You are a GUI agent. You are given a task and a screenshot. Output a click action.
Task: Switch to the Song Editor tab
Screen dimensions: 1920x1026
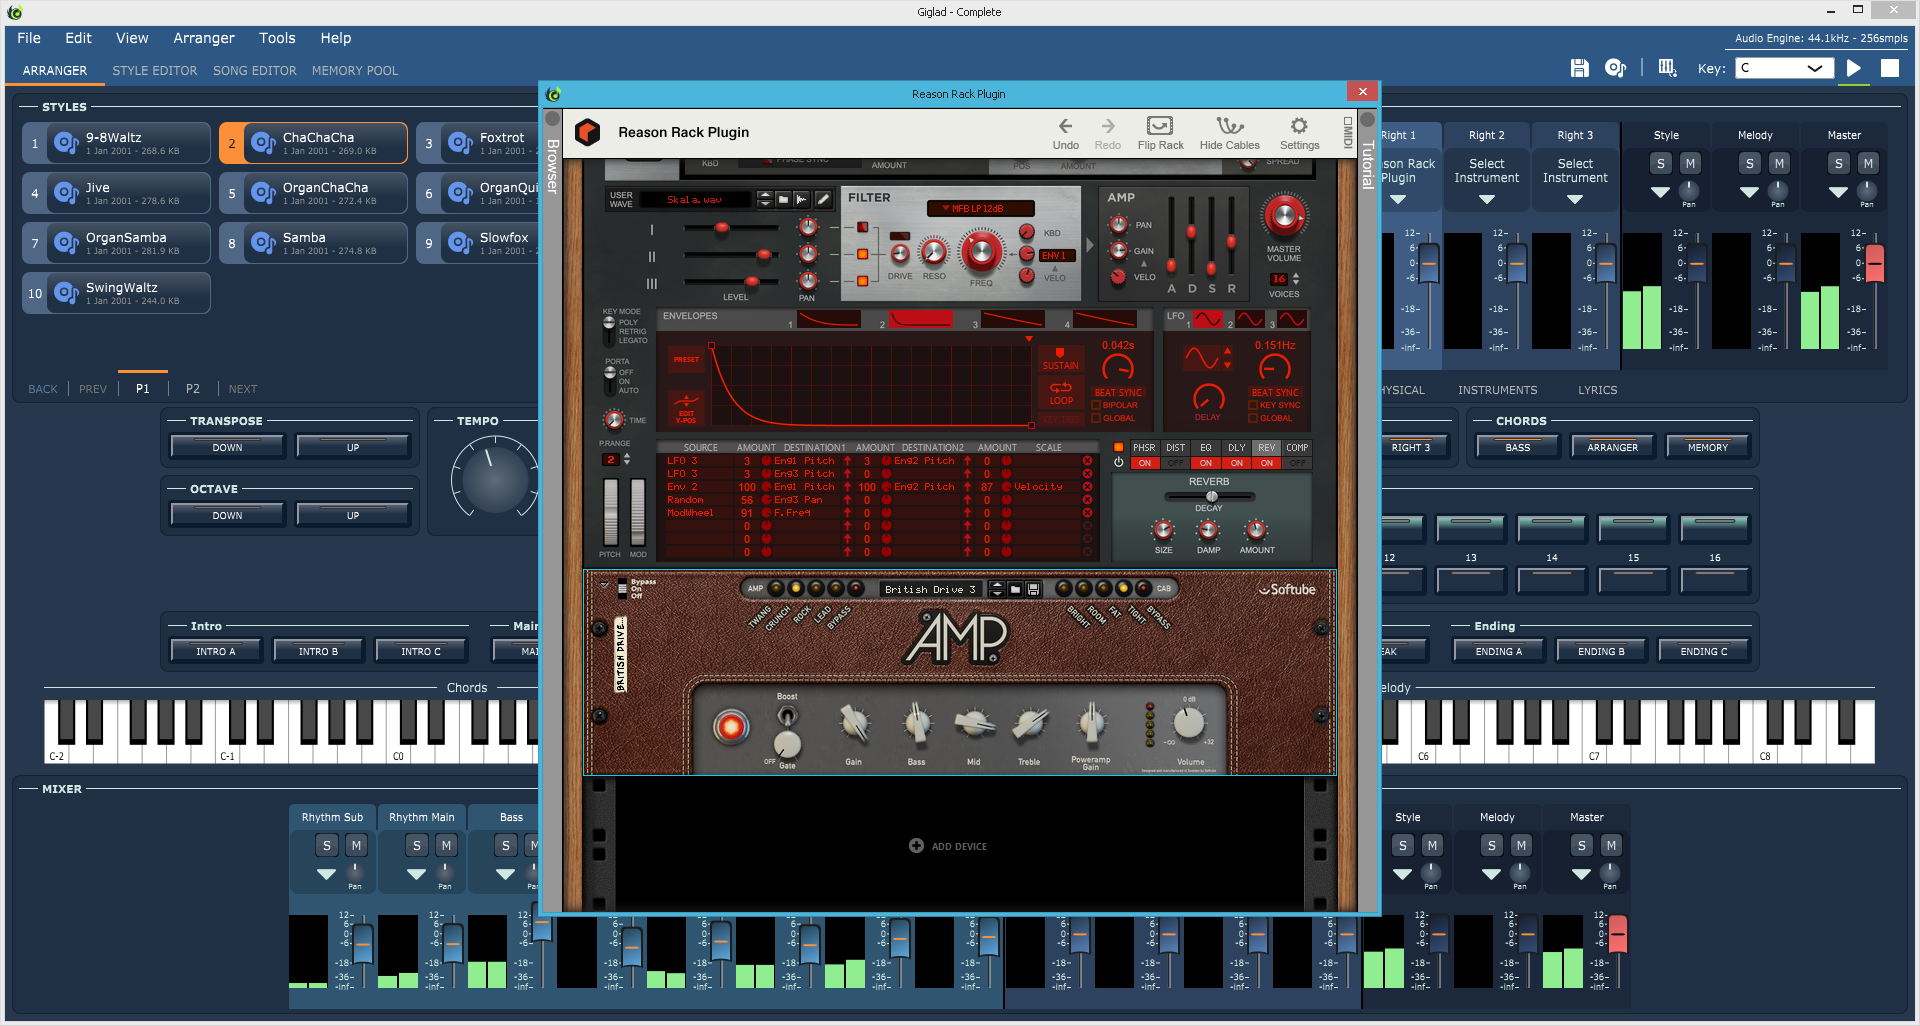[255, 71]
